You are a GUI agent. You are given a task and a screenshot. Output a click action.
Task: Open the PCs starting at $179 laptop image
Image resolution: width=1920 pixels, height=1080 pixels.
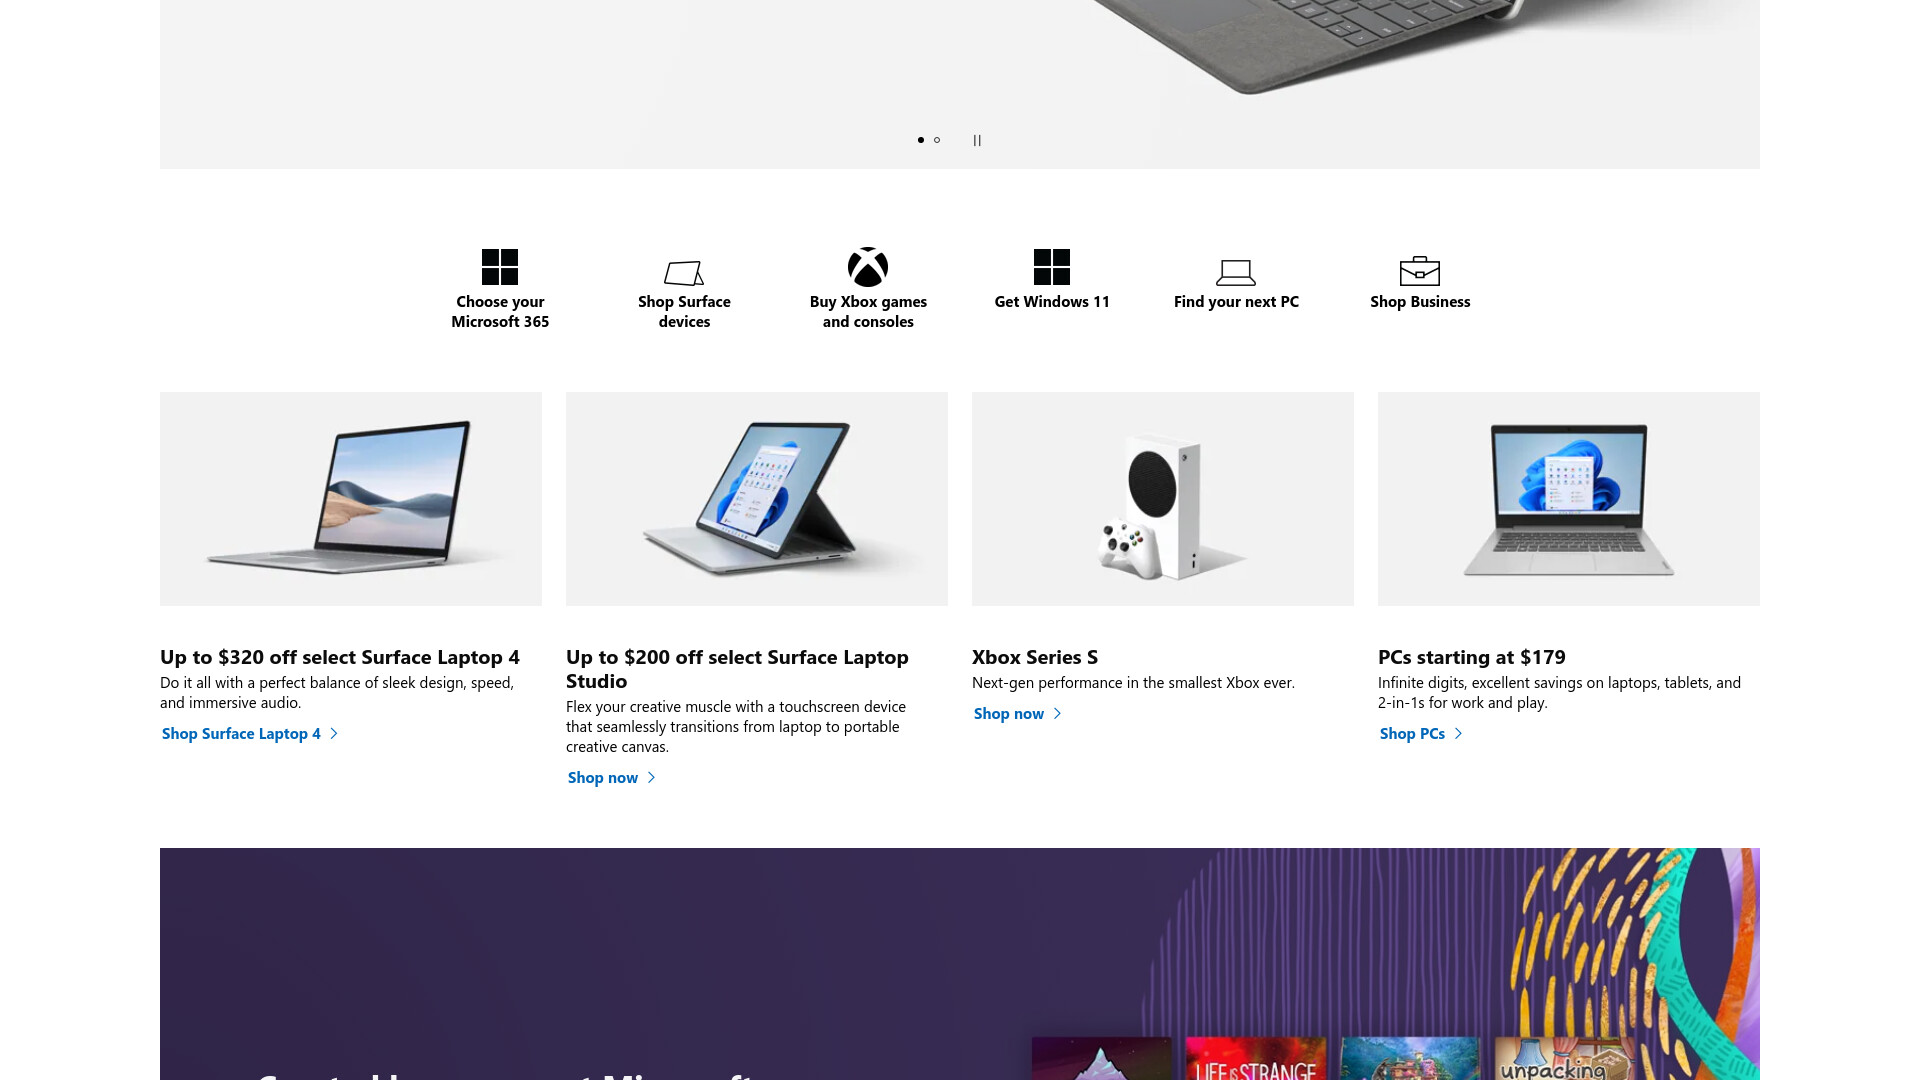[x=1569, y=499]
